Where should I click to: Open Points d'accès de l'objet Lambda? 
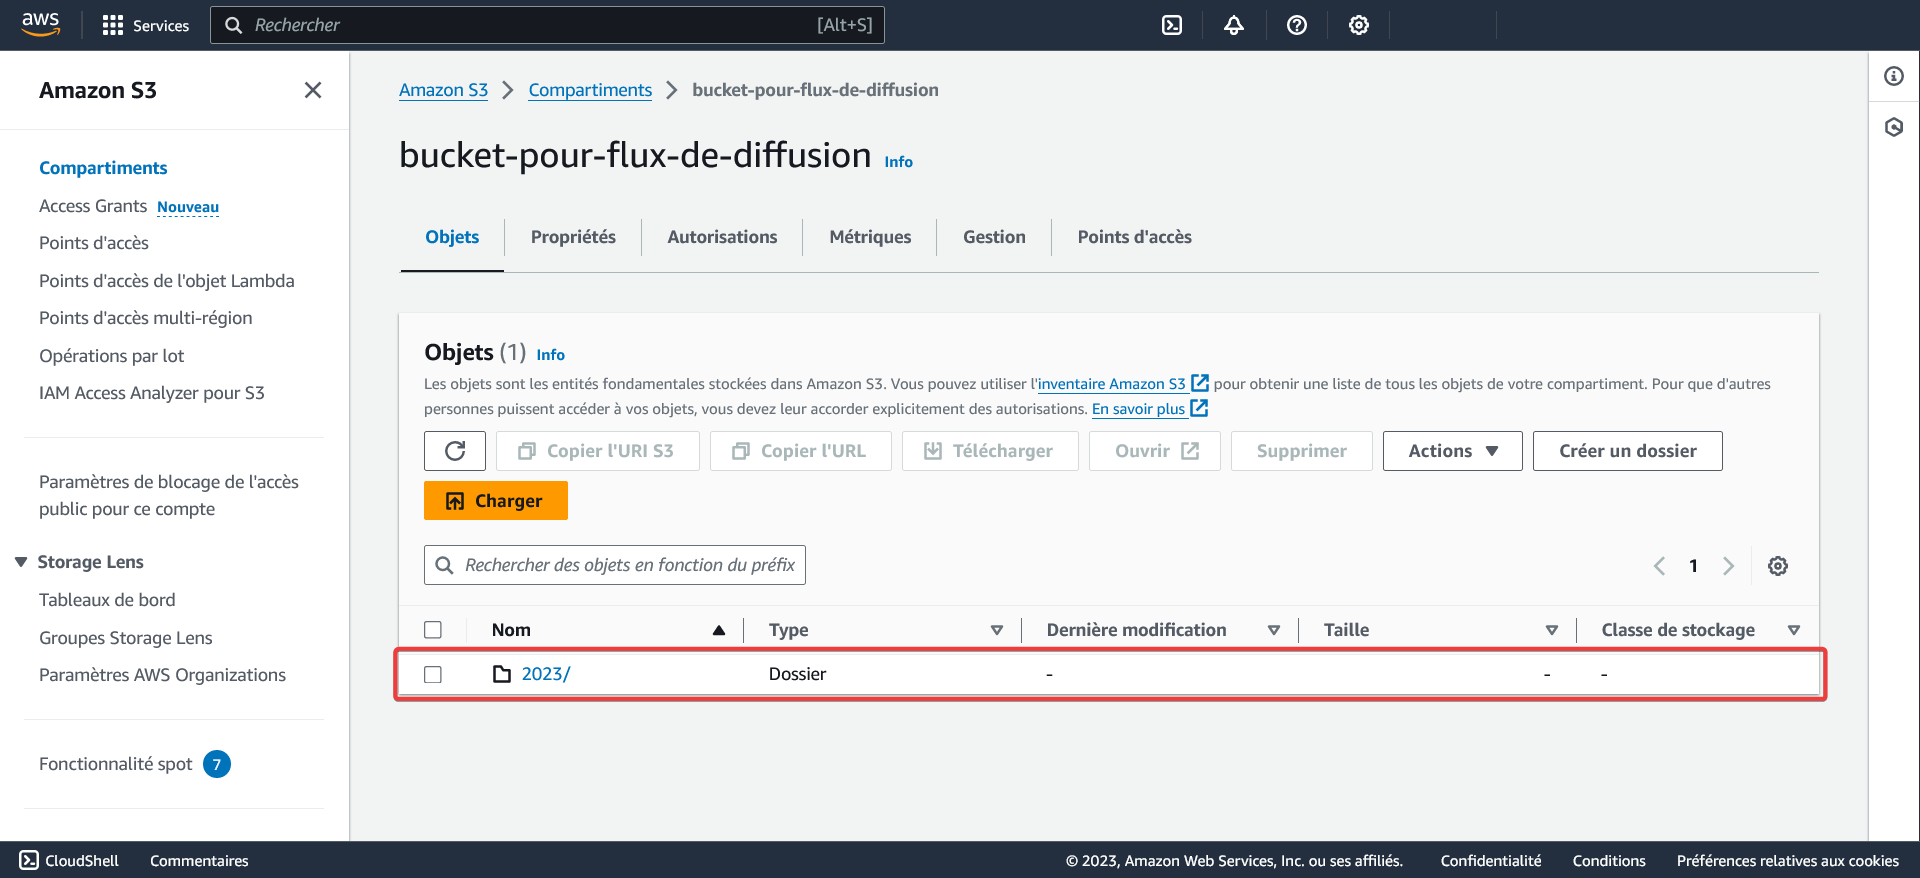pos(167,281)
